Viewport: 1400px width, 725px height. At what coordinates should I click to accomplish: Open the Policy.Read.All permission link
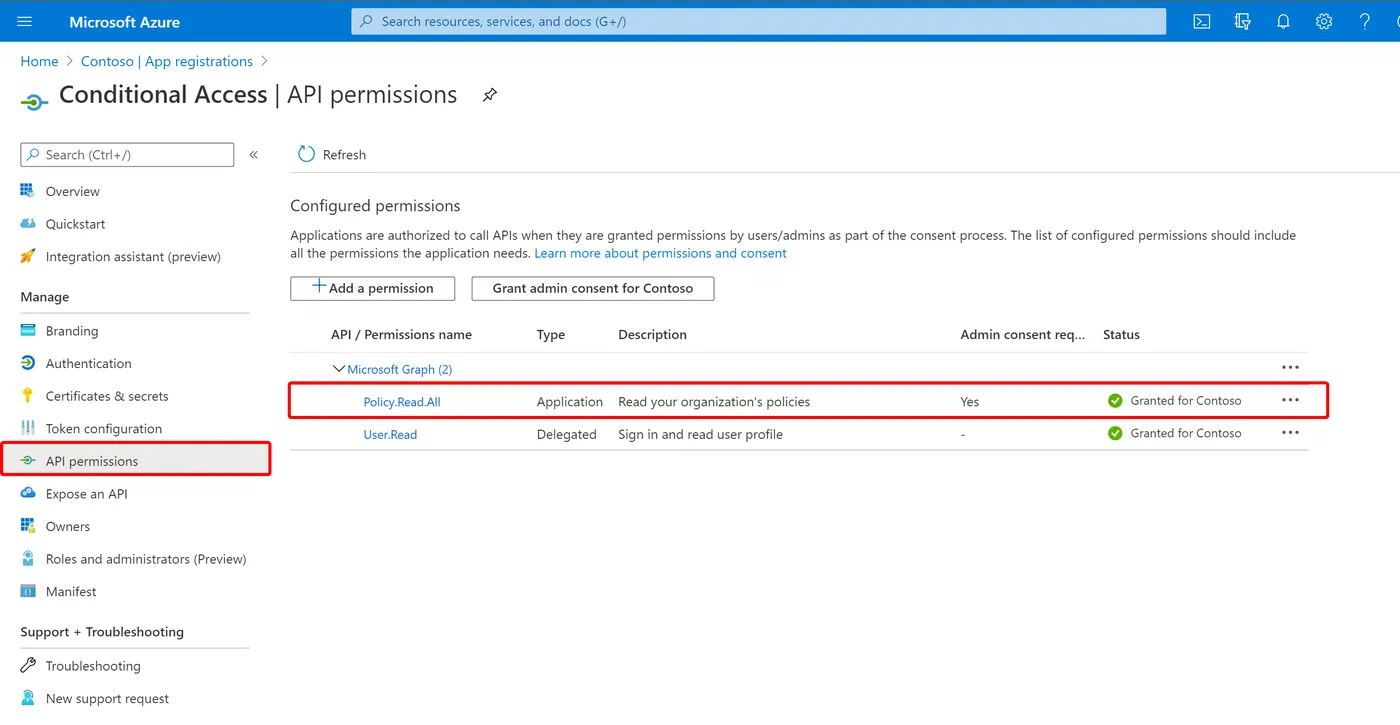(402, 402)
